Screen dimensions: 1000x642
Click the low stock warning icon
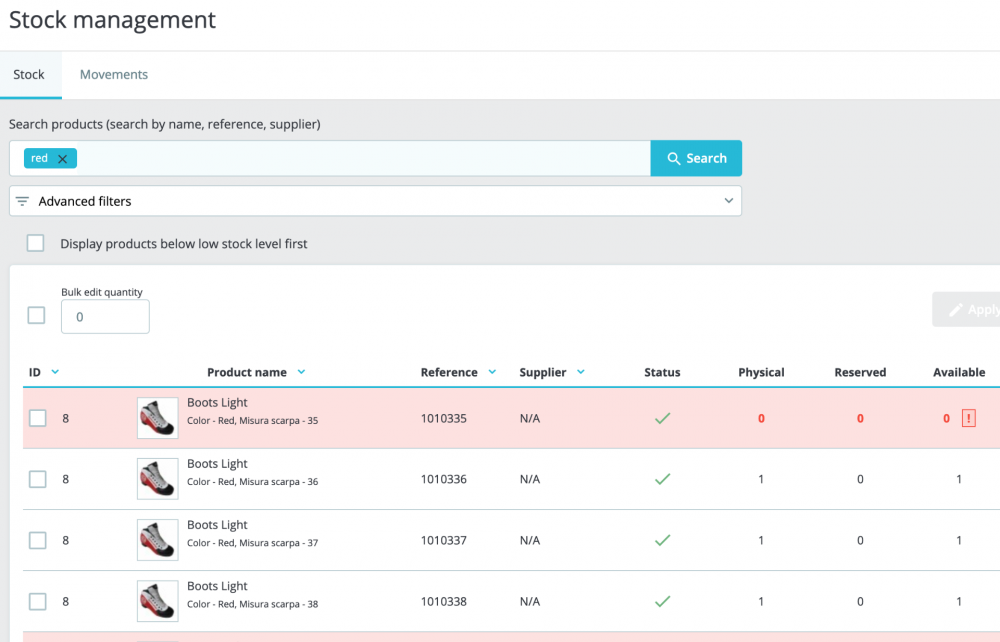pos(968,419)
